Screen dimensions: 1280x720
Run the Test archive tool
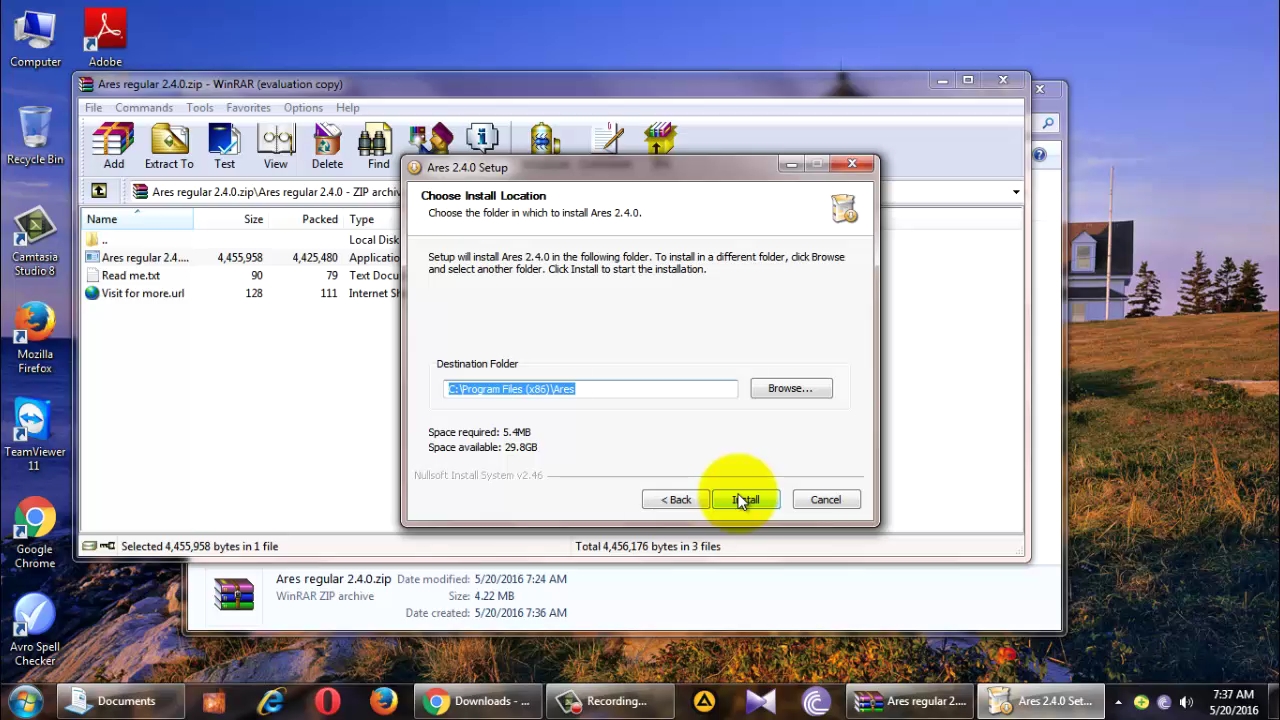224,146
